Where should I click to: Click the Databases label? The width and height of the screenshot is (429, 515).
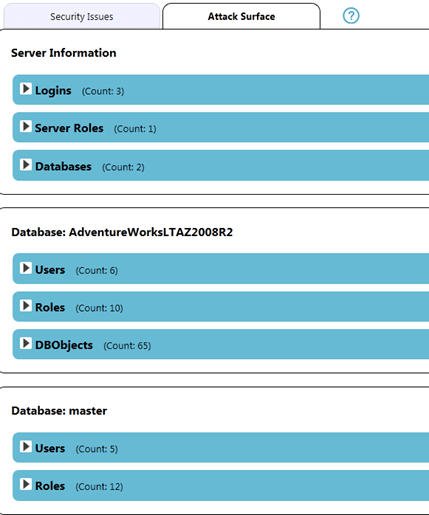tap(63, 166)
